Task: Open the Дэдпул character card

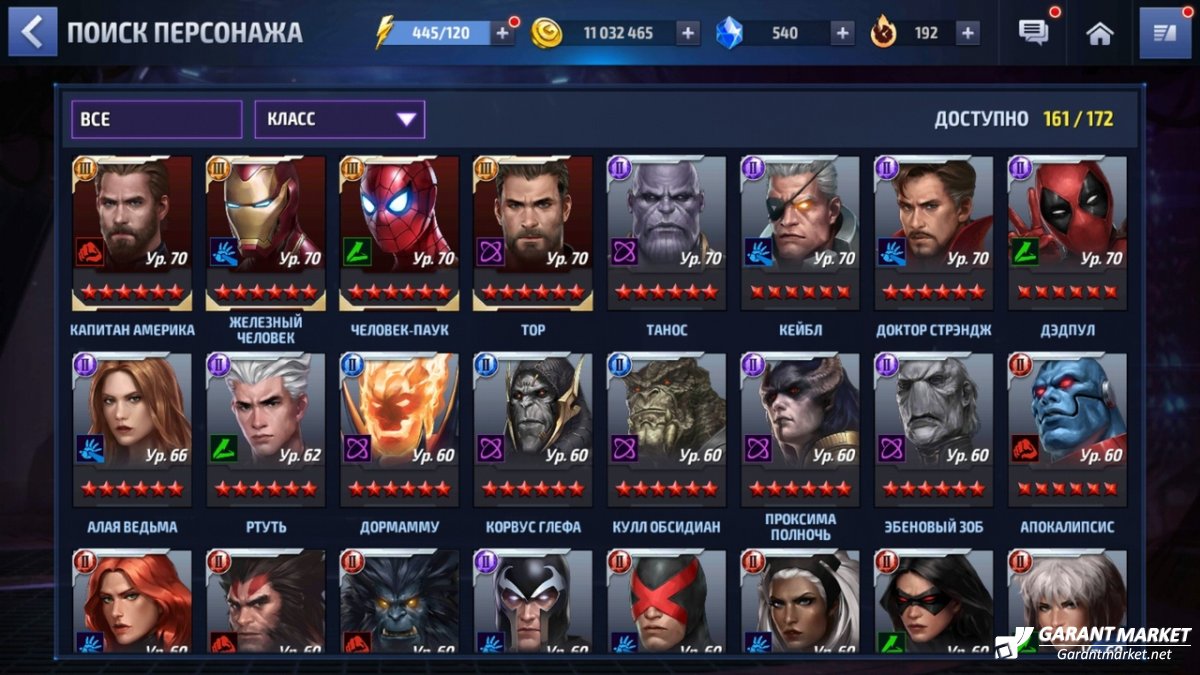Action: point(1068,233)
